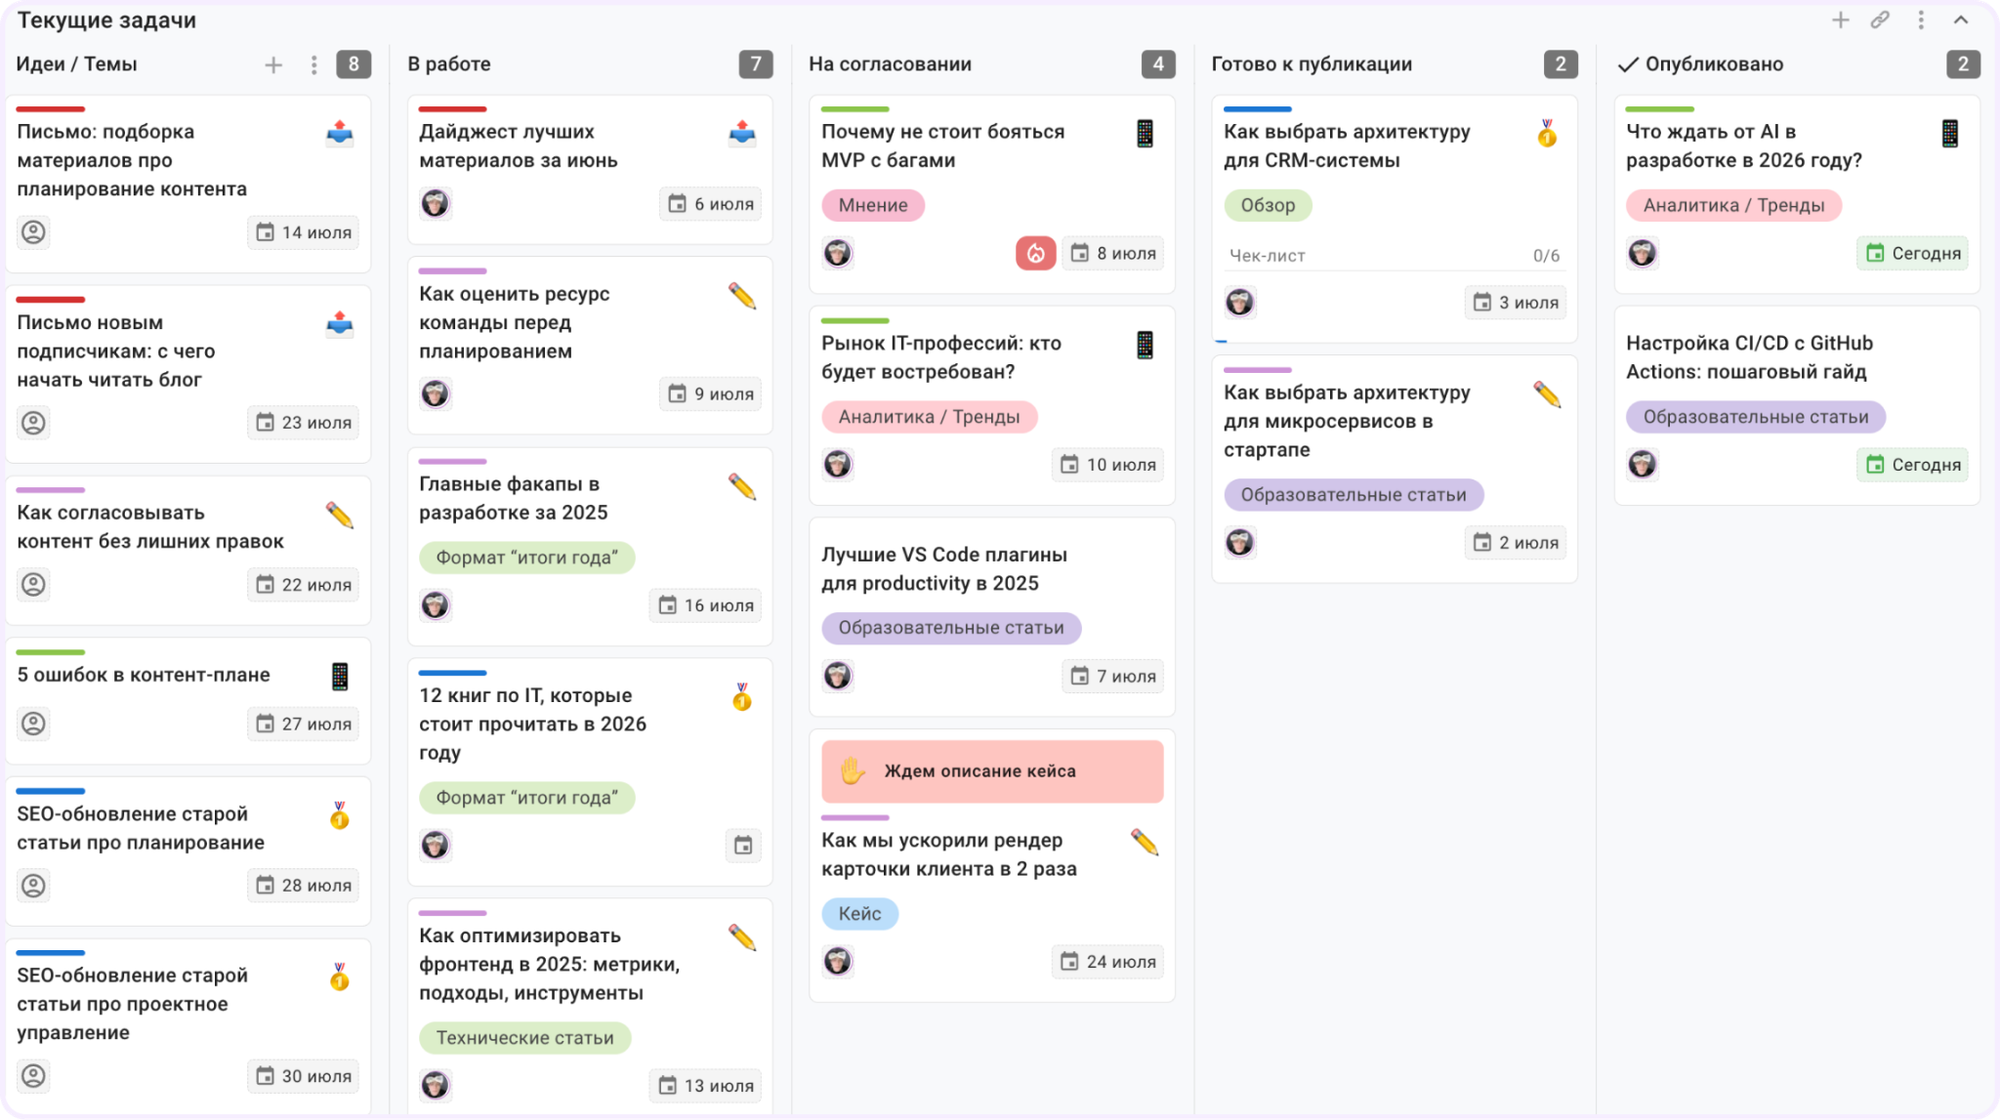This screenshot has width=2000, height=1120.
Task: Click Формат "итоги года" tag on Главные факапы card
Action: (527, 557)
